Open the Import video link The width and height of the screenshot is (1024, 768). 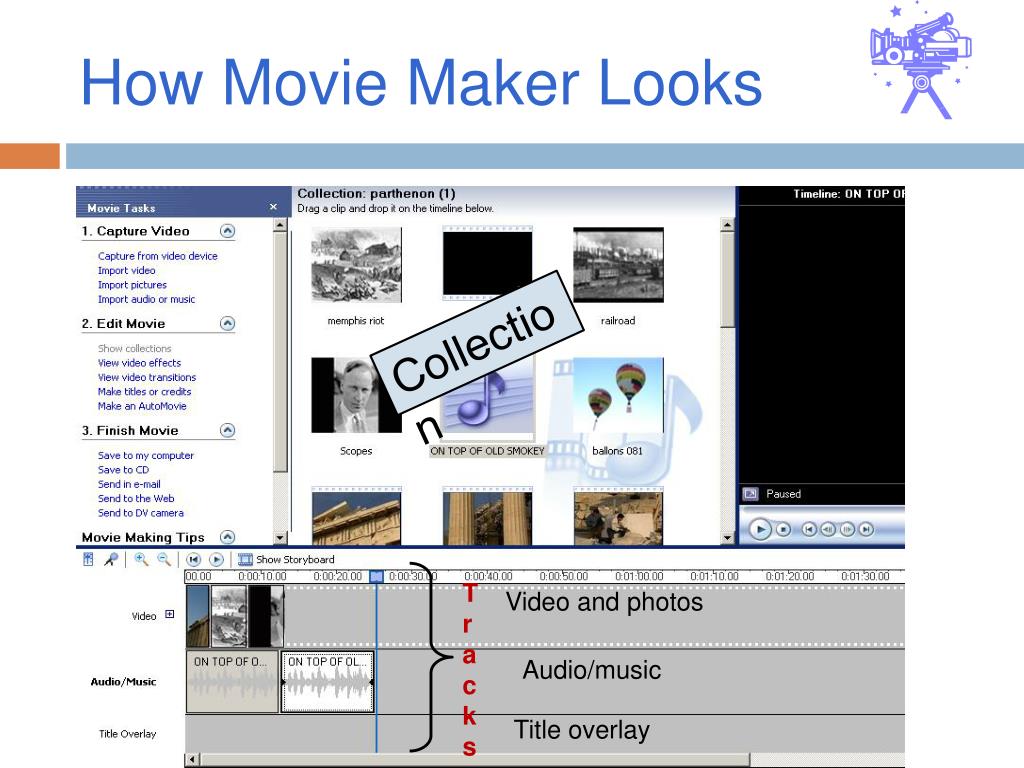[127, 270]
